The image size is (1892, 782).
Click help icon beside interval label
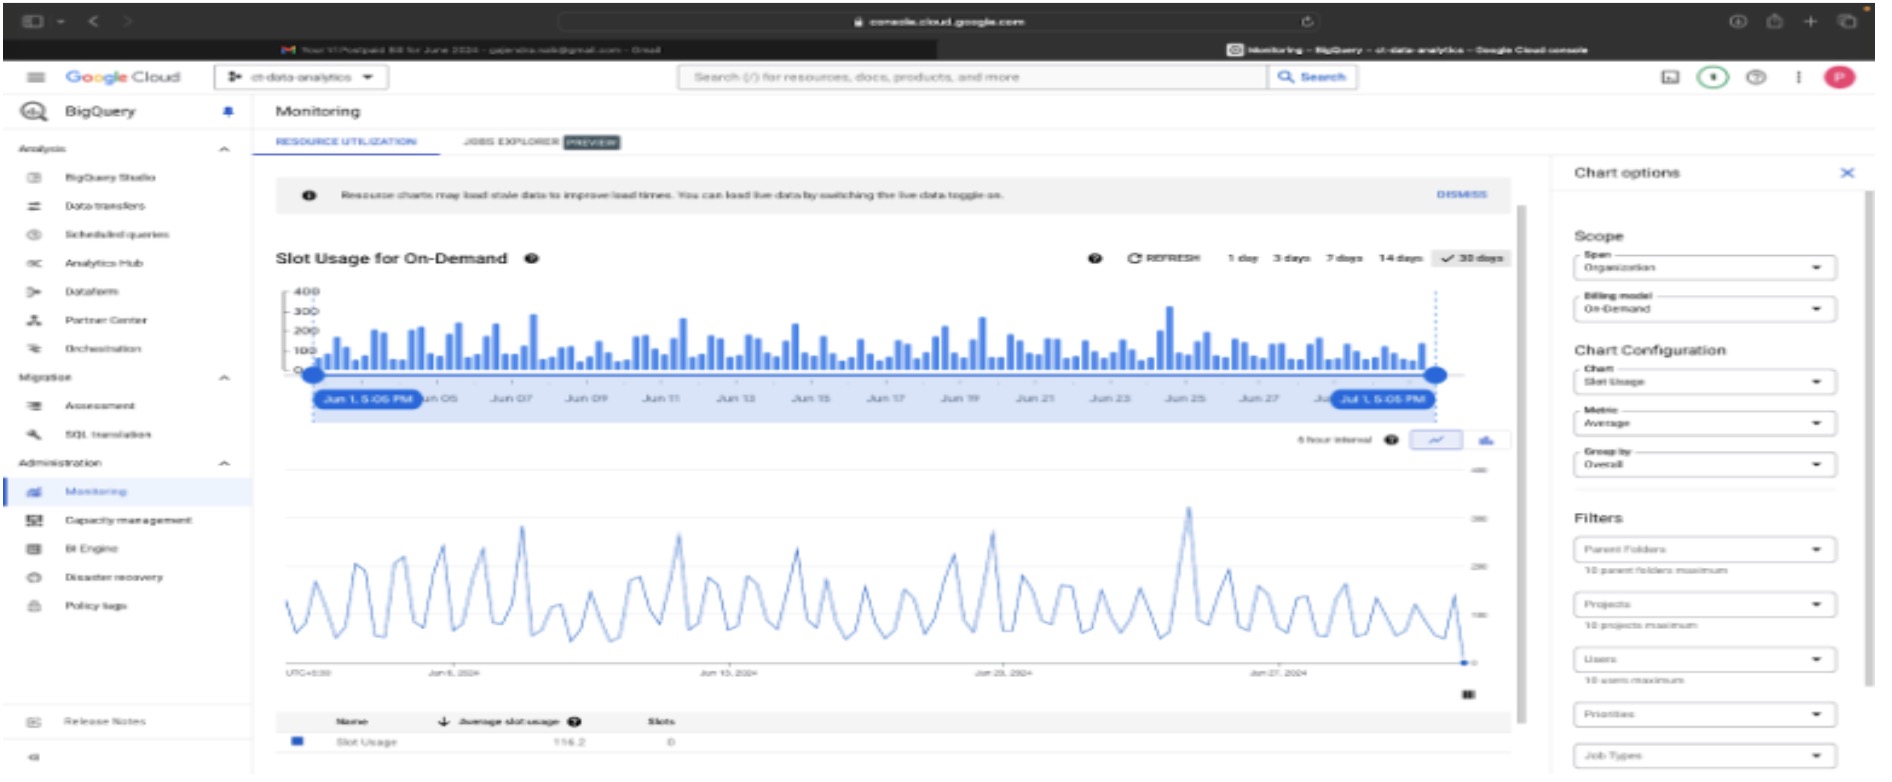(x=1391, y=441)
